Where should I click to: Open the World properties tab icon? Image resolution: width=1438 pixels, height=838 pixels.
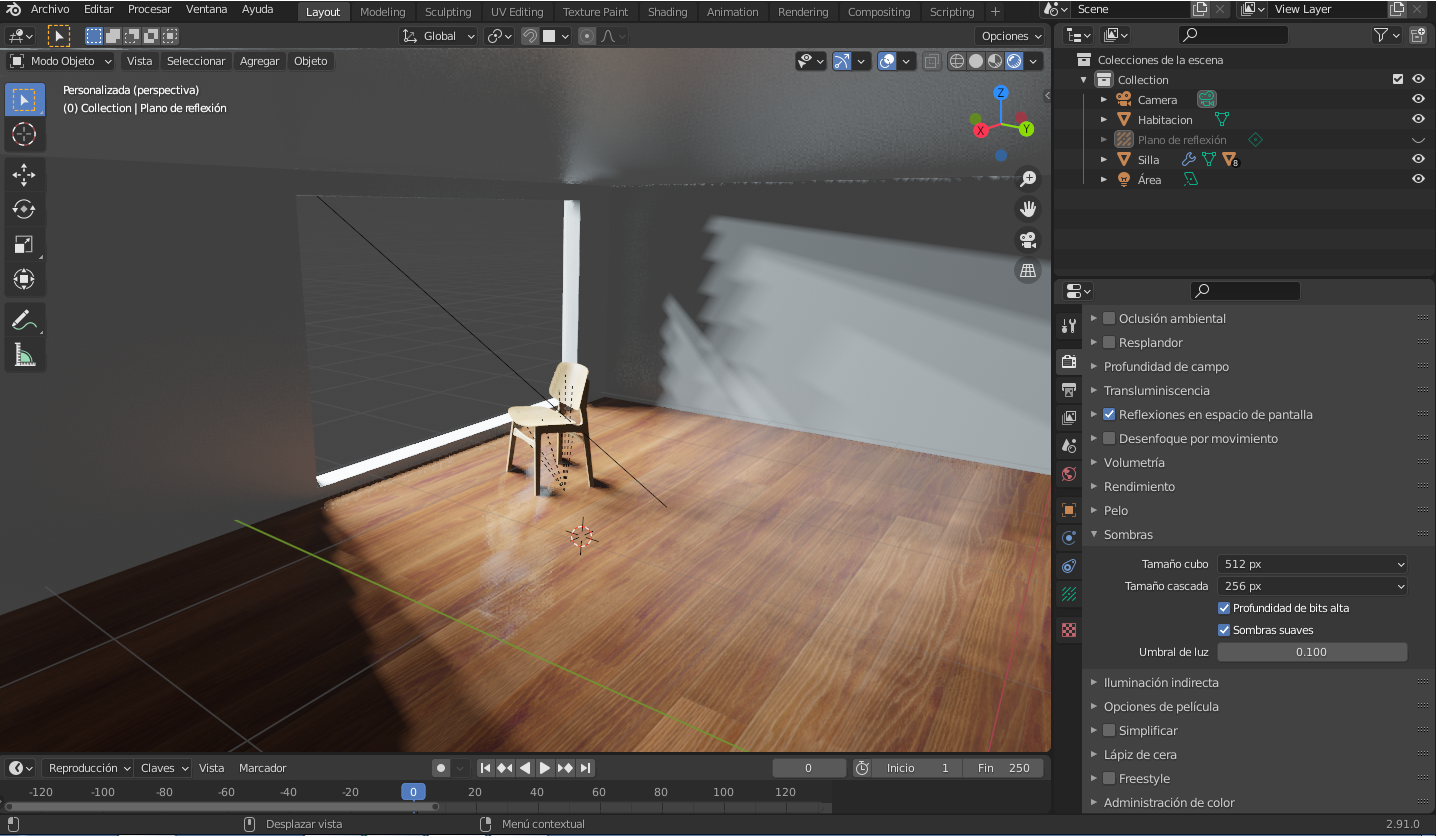pos(1069,474)
